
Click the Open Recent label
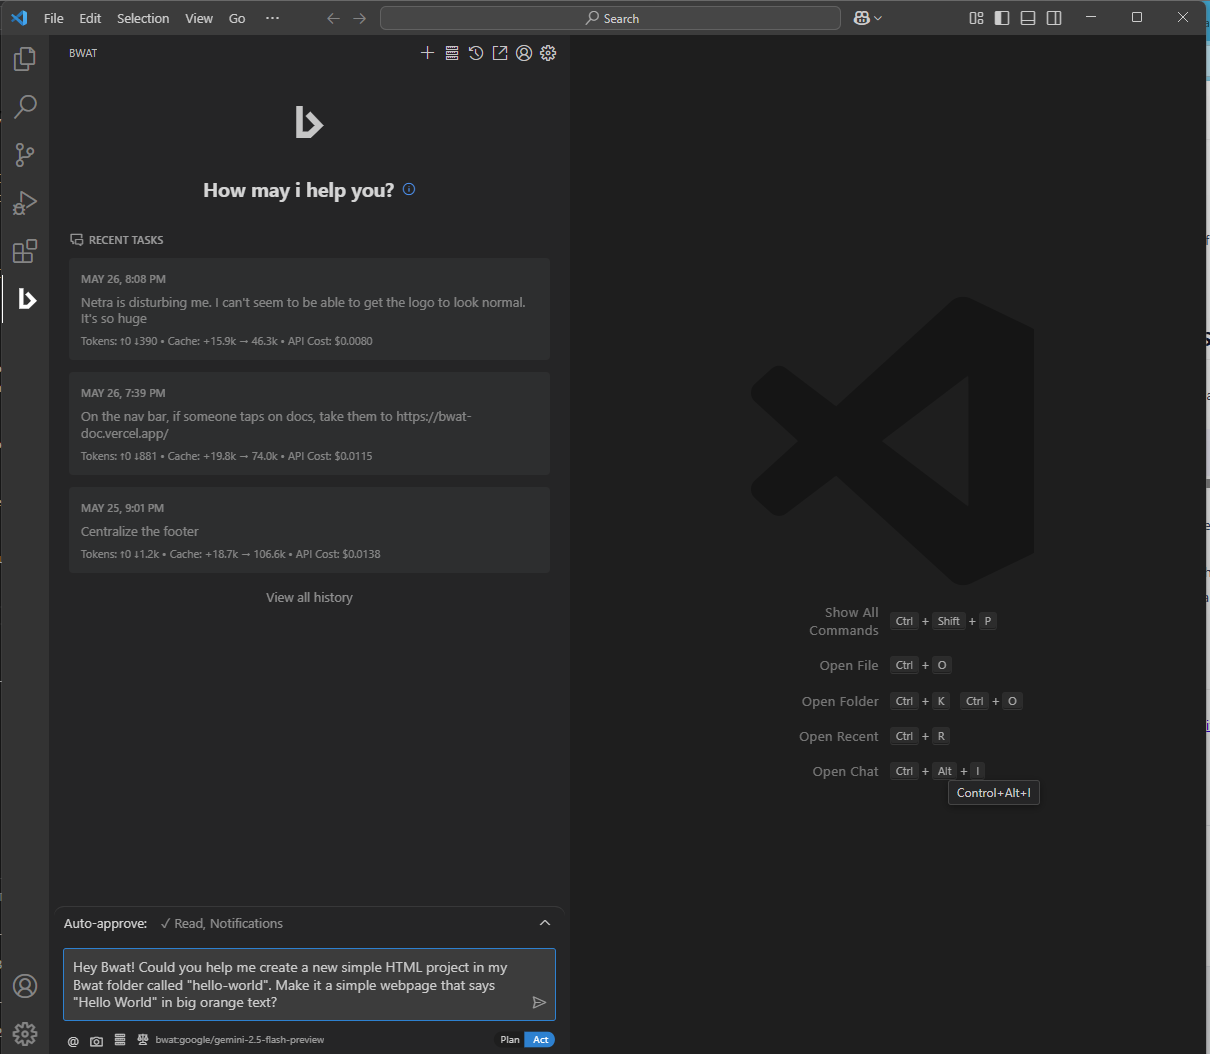[x=839, y=736]
